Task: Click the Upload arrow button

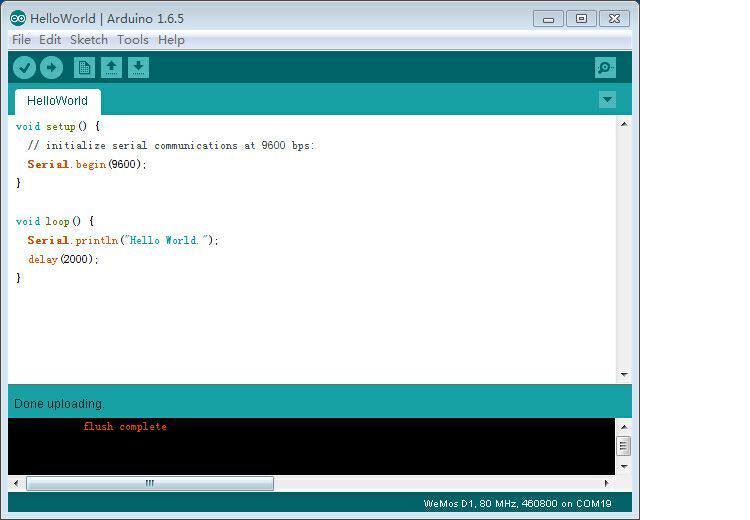Action: point(52,67)
